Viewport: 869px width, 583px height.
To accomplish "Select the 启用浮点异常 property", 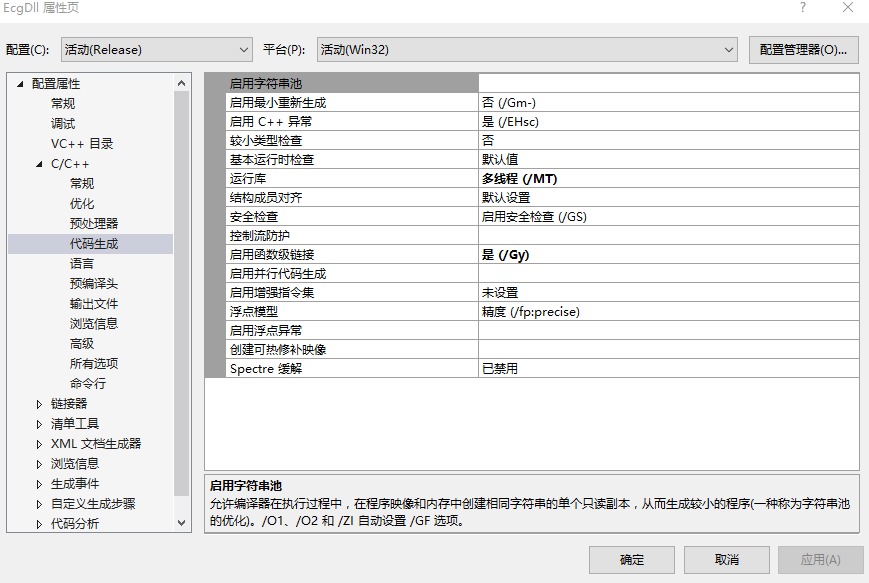I will coord(352,330).
